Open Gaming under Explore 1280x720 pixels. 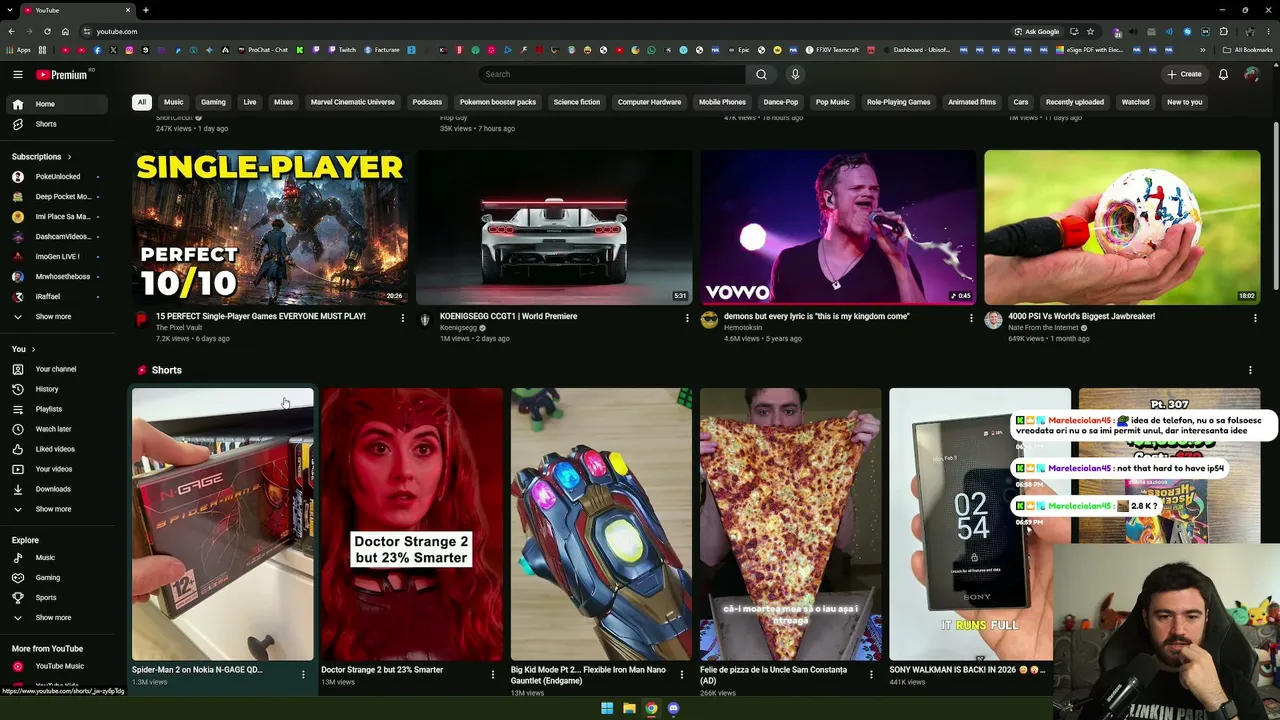pyautogui.click(x=58, y=578)
